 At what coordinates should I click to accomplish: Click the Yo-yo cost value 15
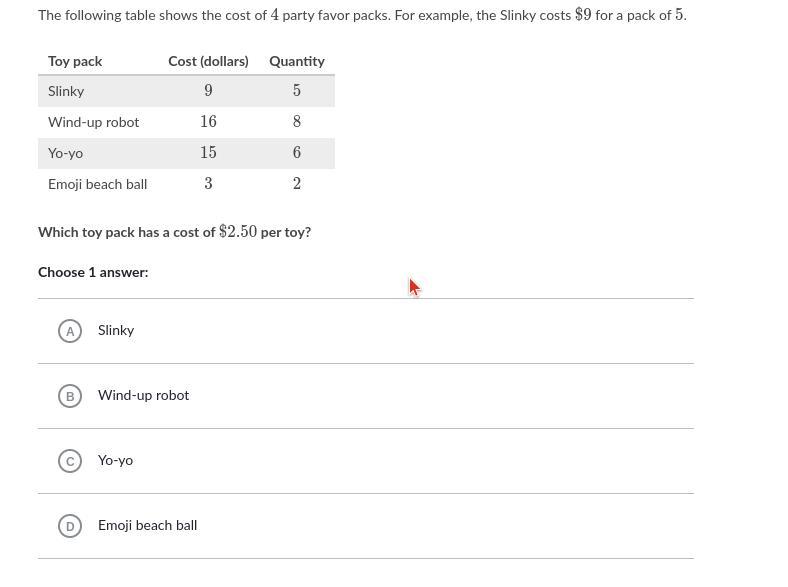208,152
